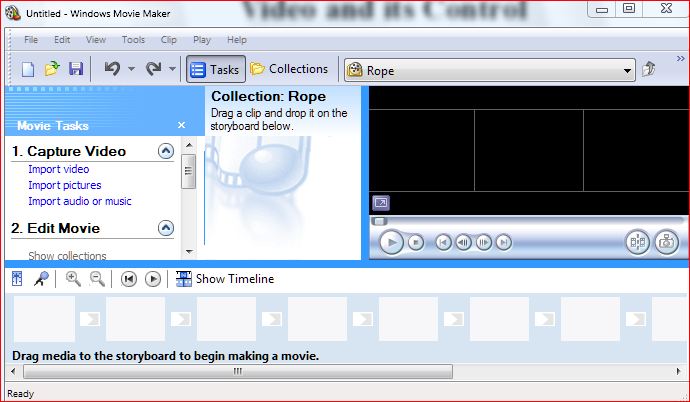Click the preview seek bar slider
Viewport: 690px width, 402px height.
click(379, 221)
